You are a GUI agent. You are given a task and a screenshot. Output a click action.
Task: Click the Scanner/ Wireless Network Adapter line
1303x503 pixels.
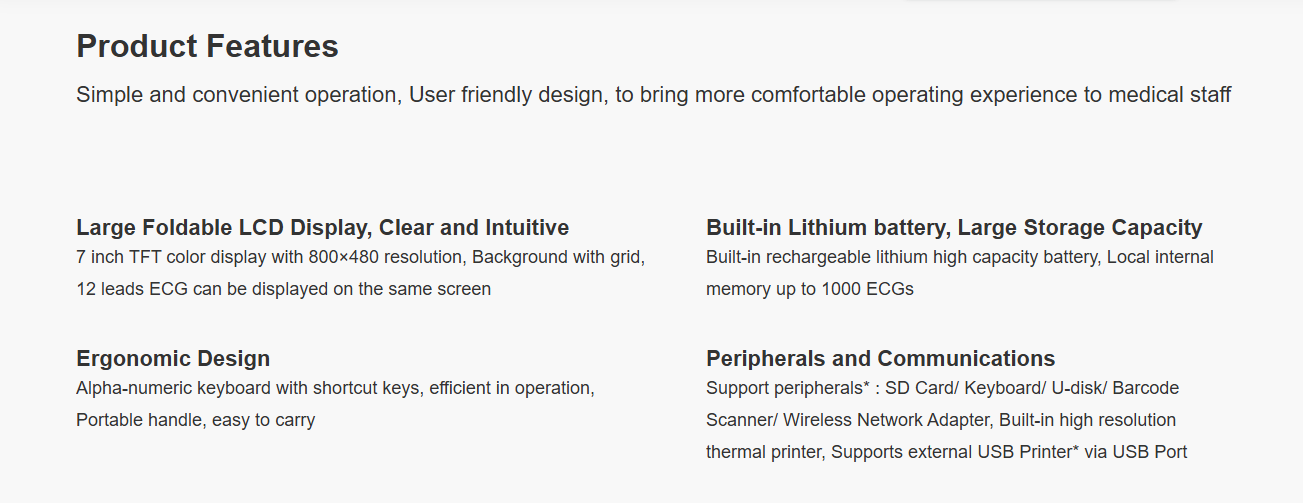941,420
